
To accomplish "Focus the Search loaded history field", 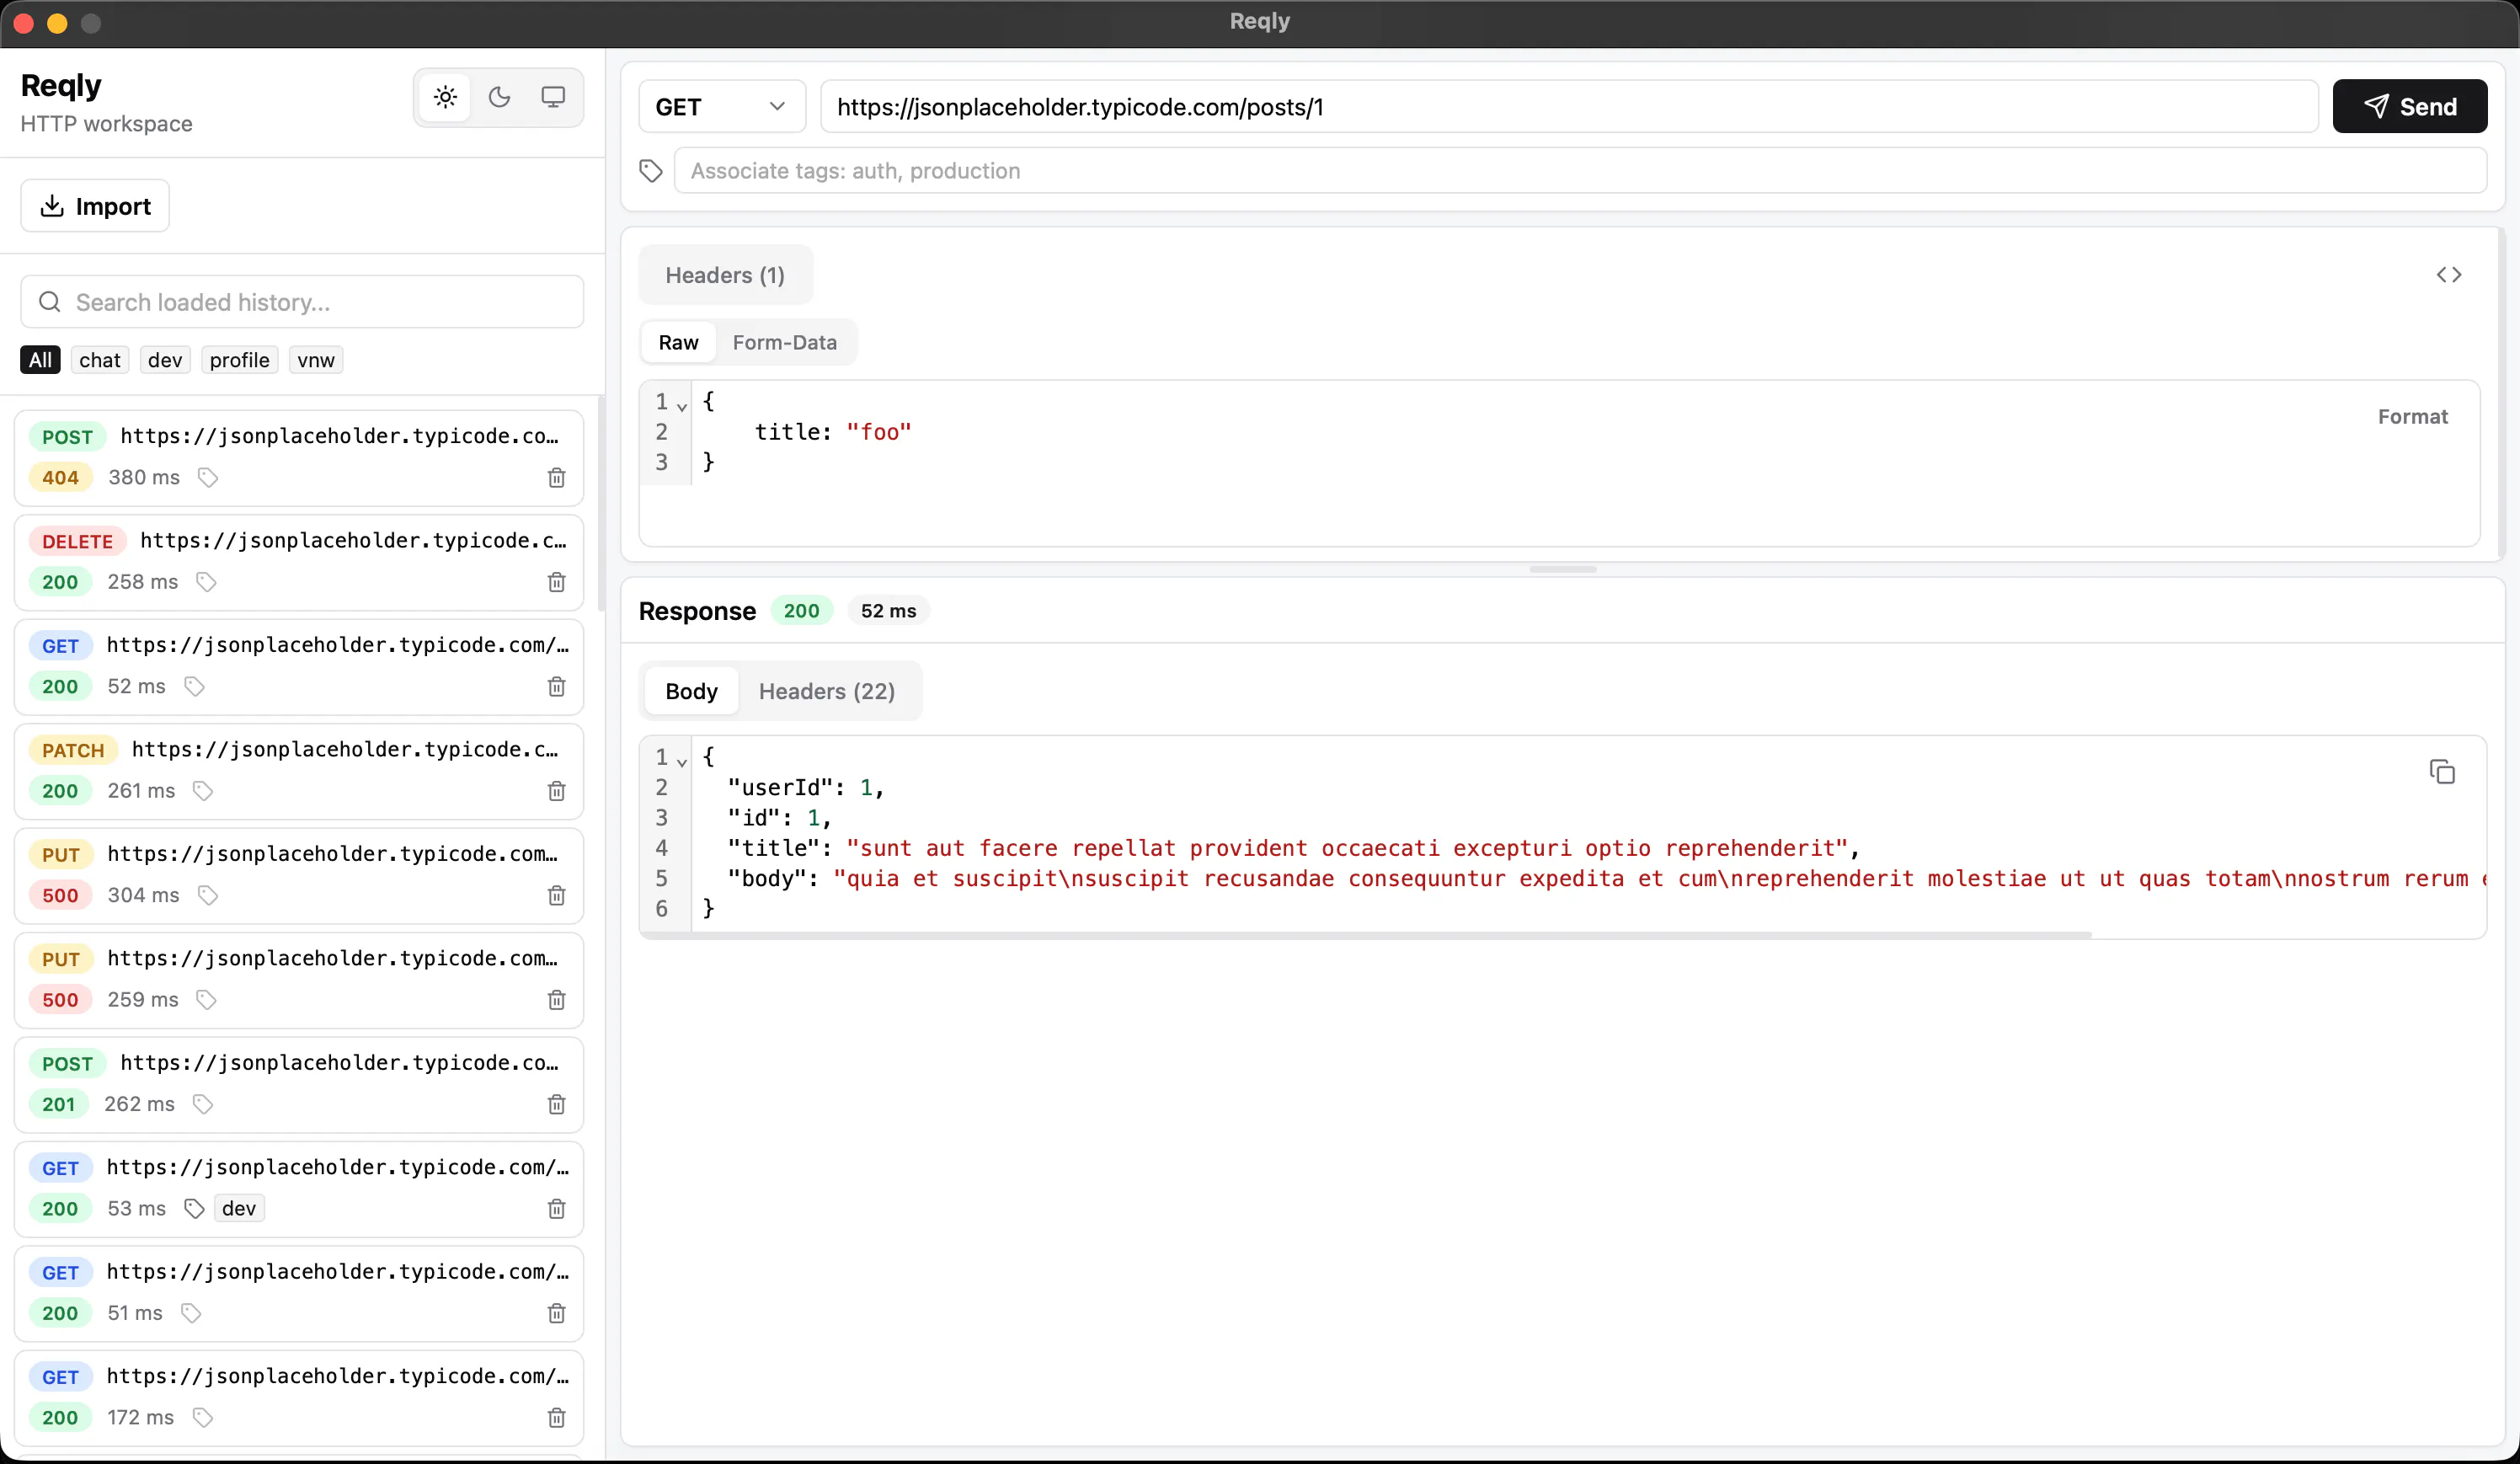I will click(302, 302).
